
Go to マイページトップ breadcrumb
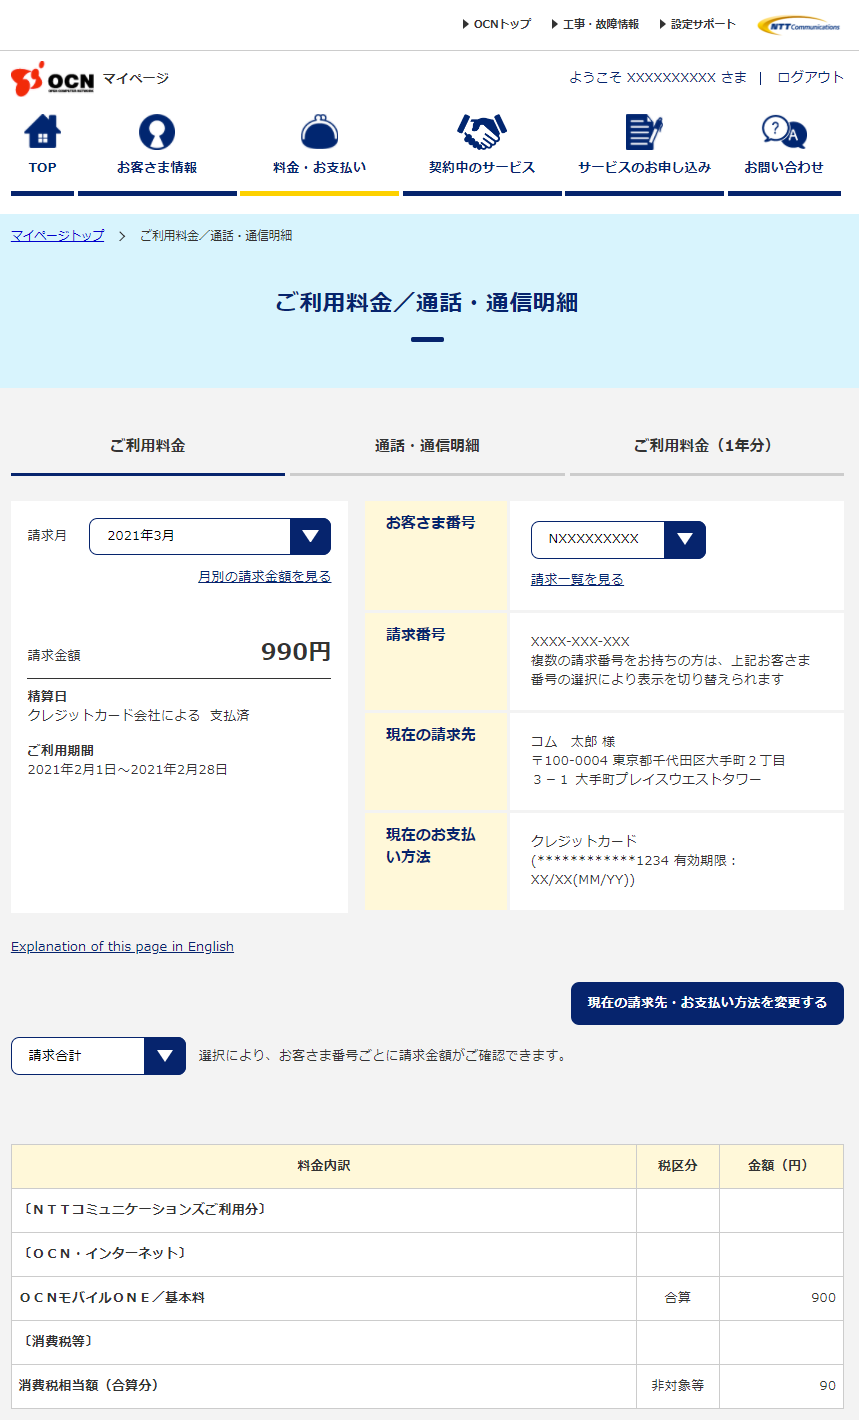tap(57, 235)
